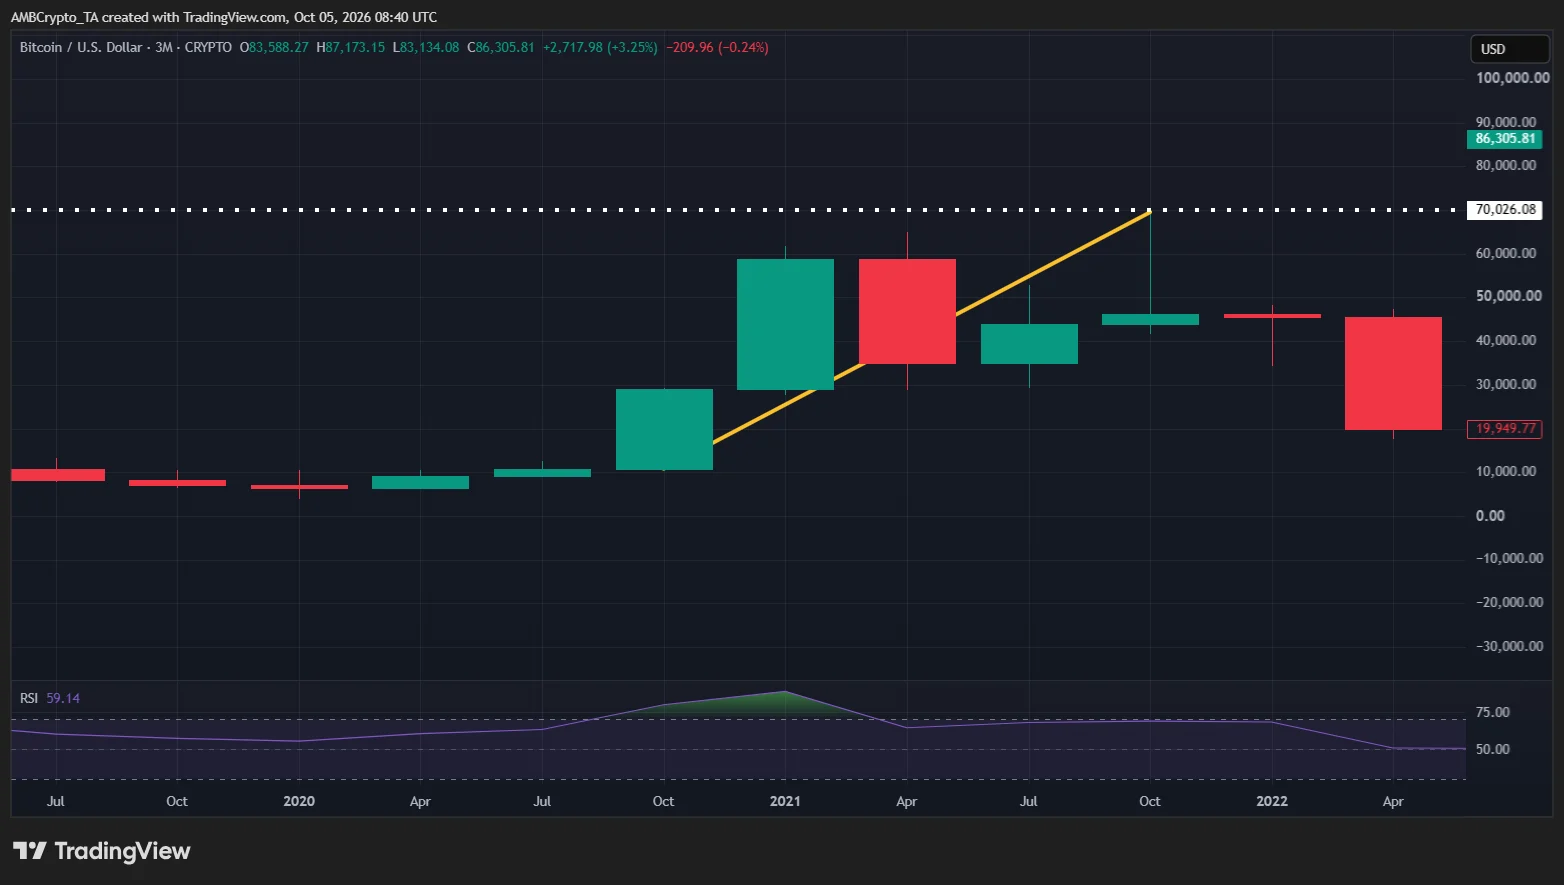The width and height of the screenshot is (1564, 885).
Task: Click the 0.00 price axis label
Action: [1490, 516]
